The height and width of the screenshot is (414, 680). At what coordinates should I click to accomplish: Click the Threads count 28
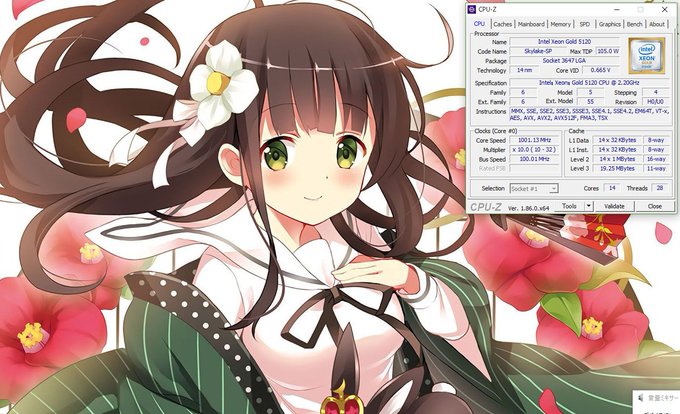pos(660,188)
